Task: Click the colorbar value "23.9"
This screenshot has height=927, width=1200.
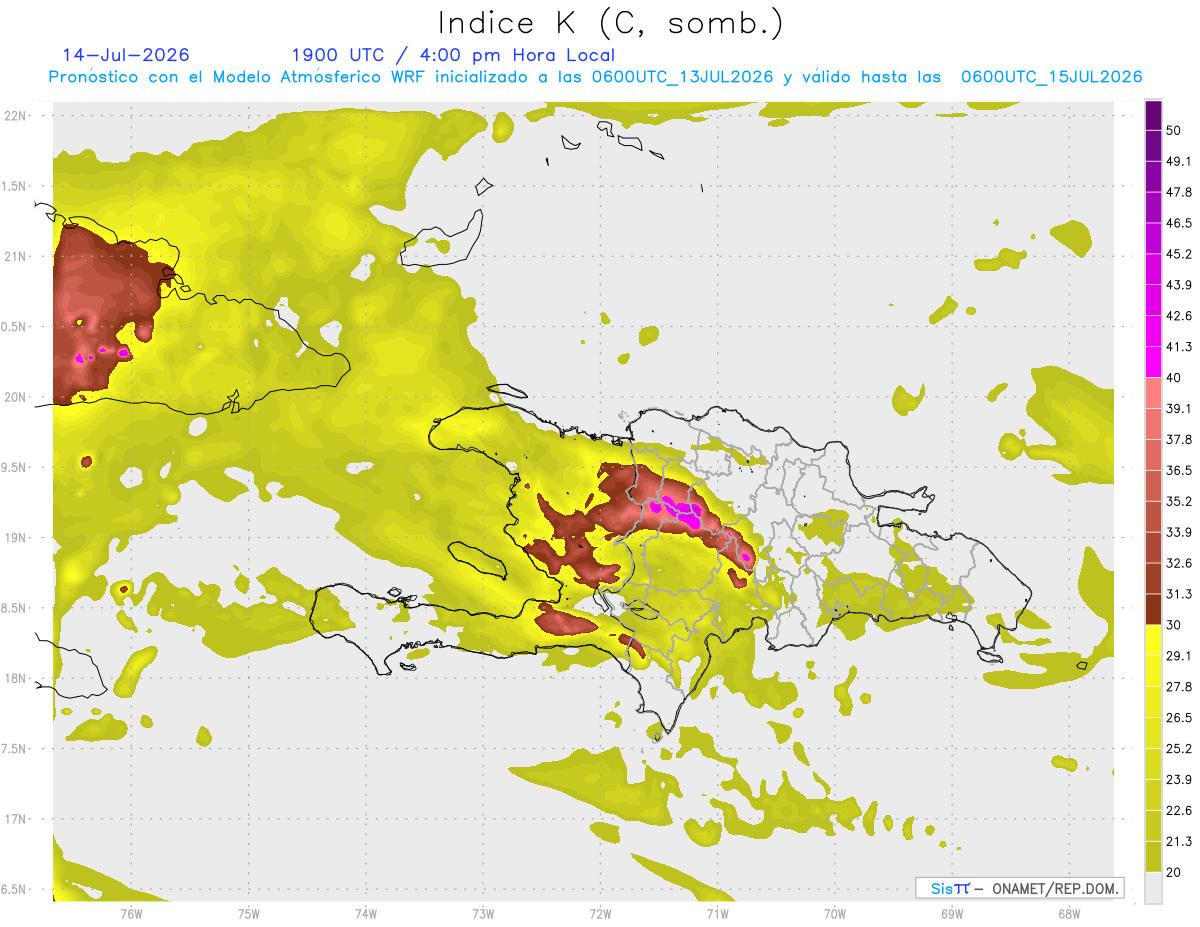Action: click(1179, 780)
